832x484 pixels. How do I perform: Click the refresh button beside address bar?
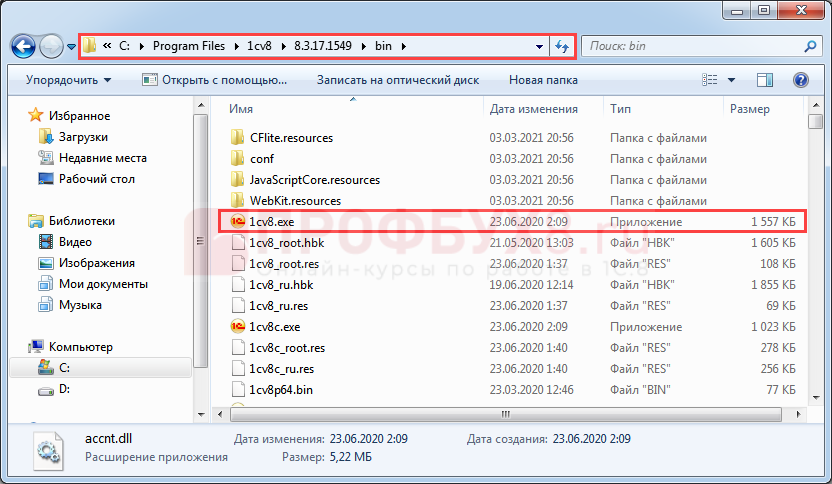click(x=562, y=46)
